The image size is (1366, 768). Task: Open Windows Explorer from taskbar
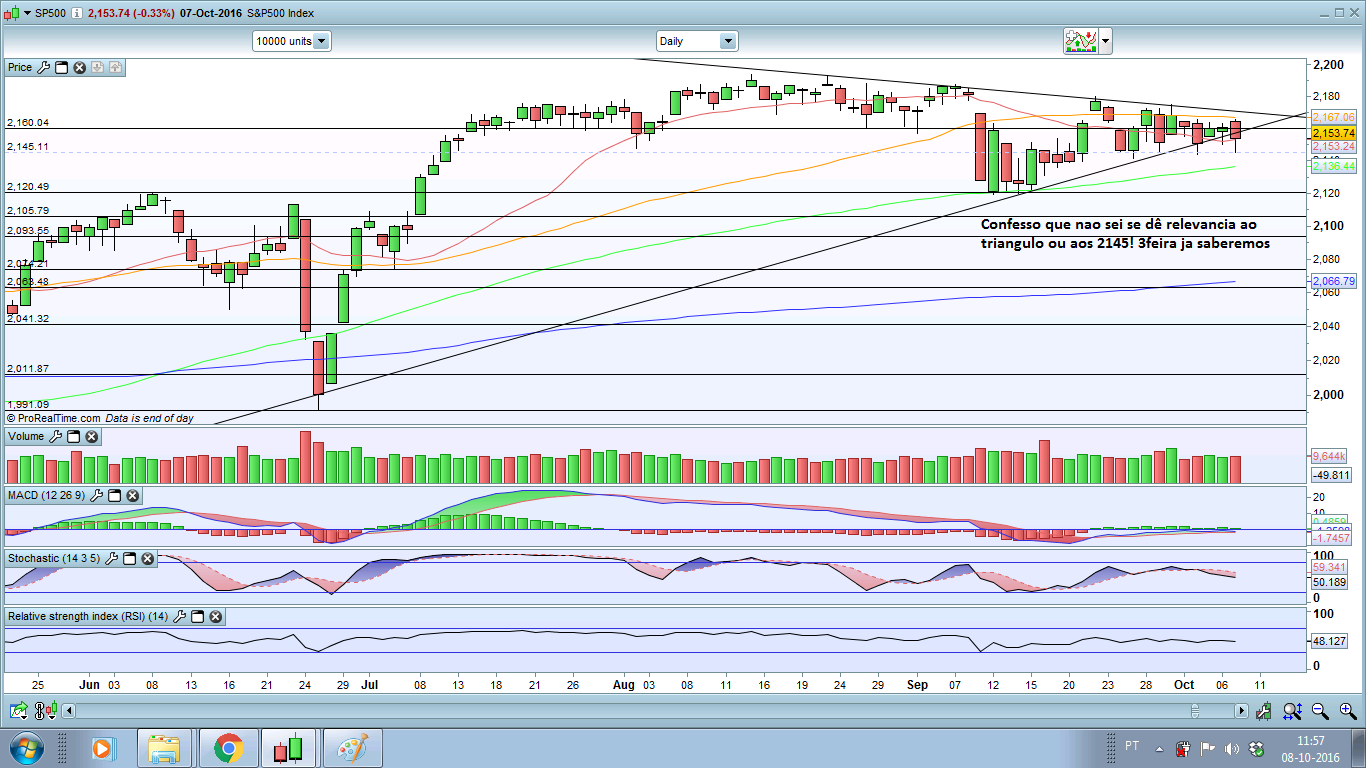click(164, 747)
